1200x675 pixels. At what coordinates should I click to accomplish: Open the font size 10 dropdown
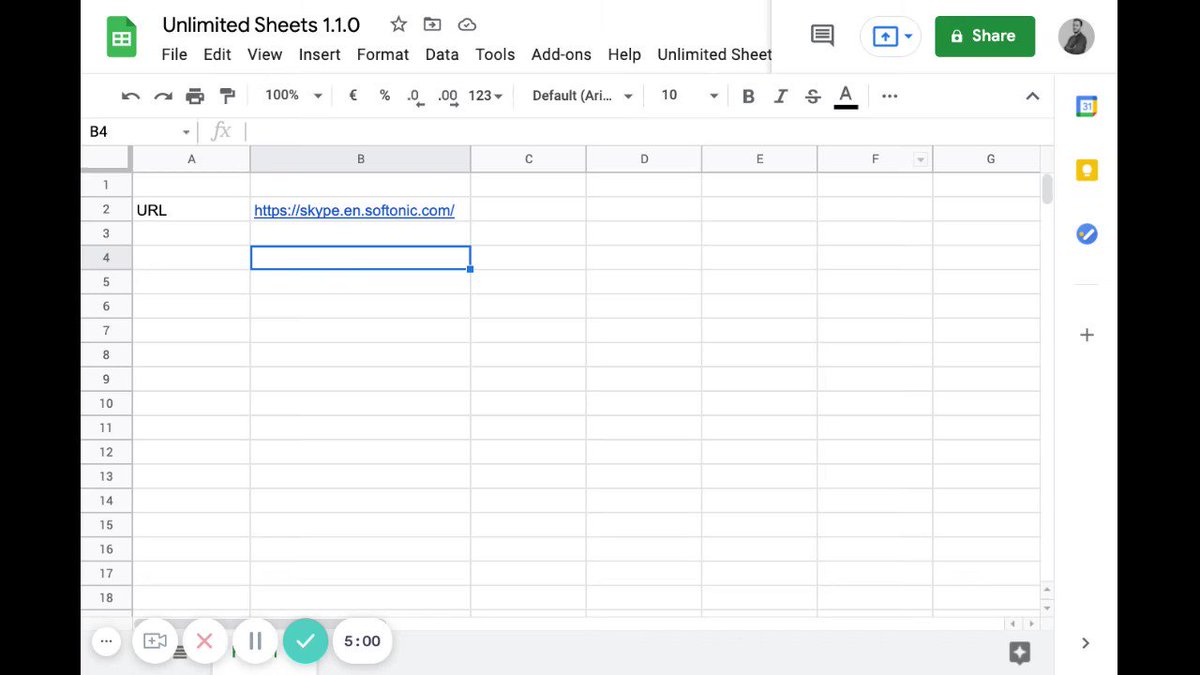pyautogui.click(x=690, y=95)
